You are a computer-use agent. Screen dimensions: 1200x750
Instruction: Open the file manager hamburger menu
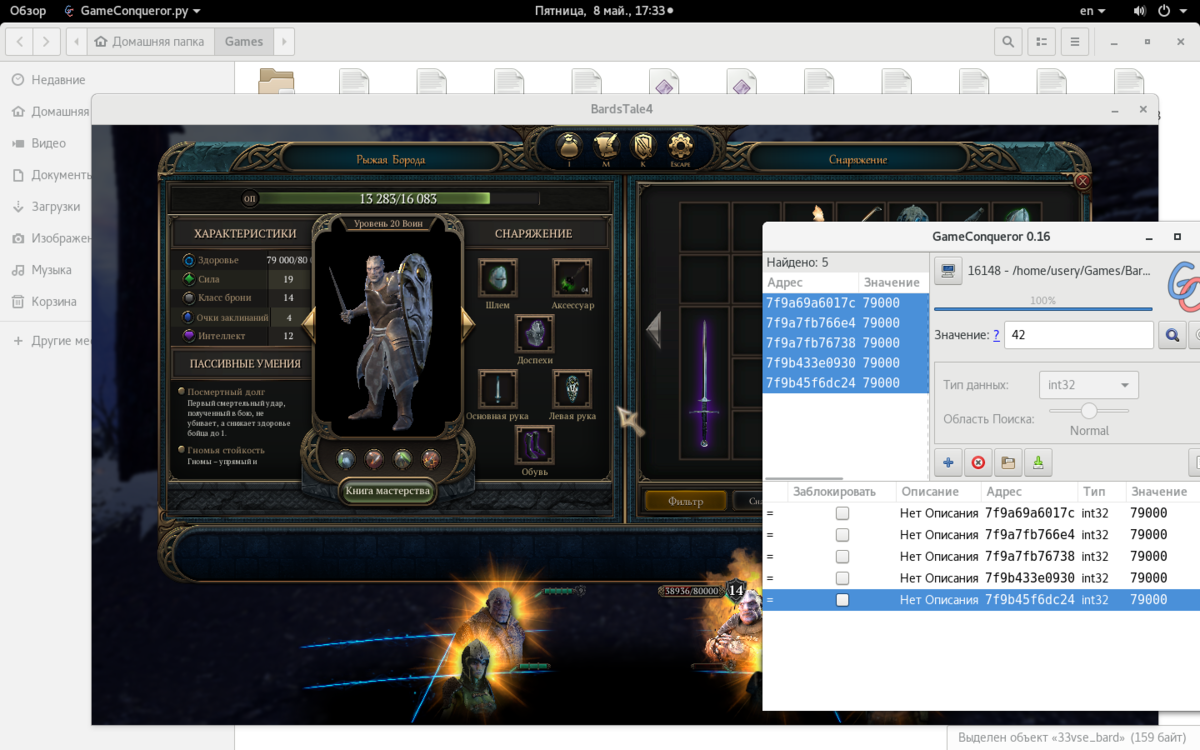coord(1074,42)
